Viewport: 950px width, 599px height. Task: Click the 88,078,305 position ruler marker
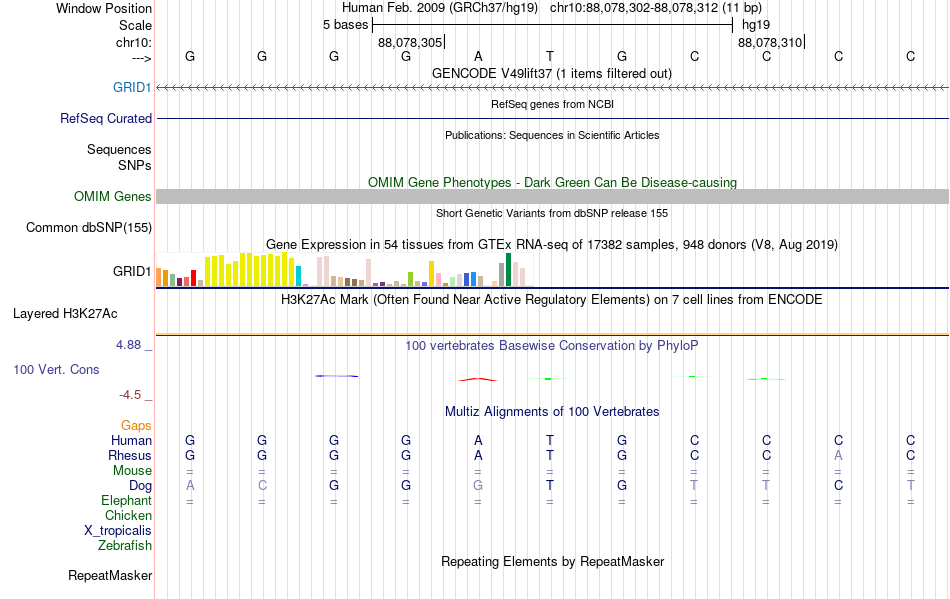pos(411,42)
